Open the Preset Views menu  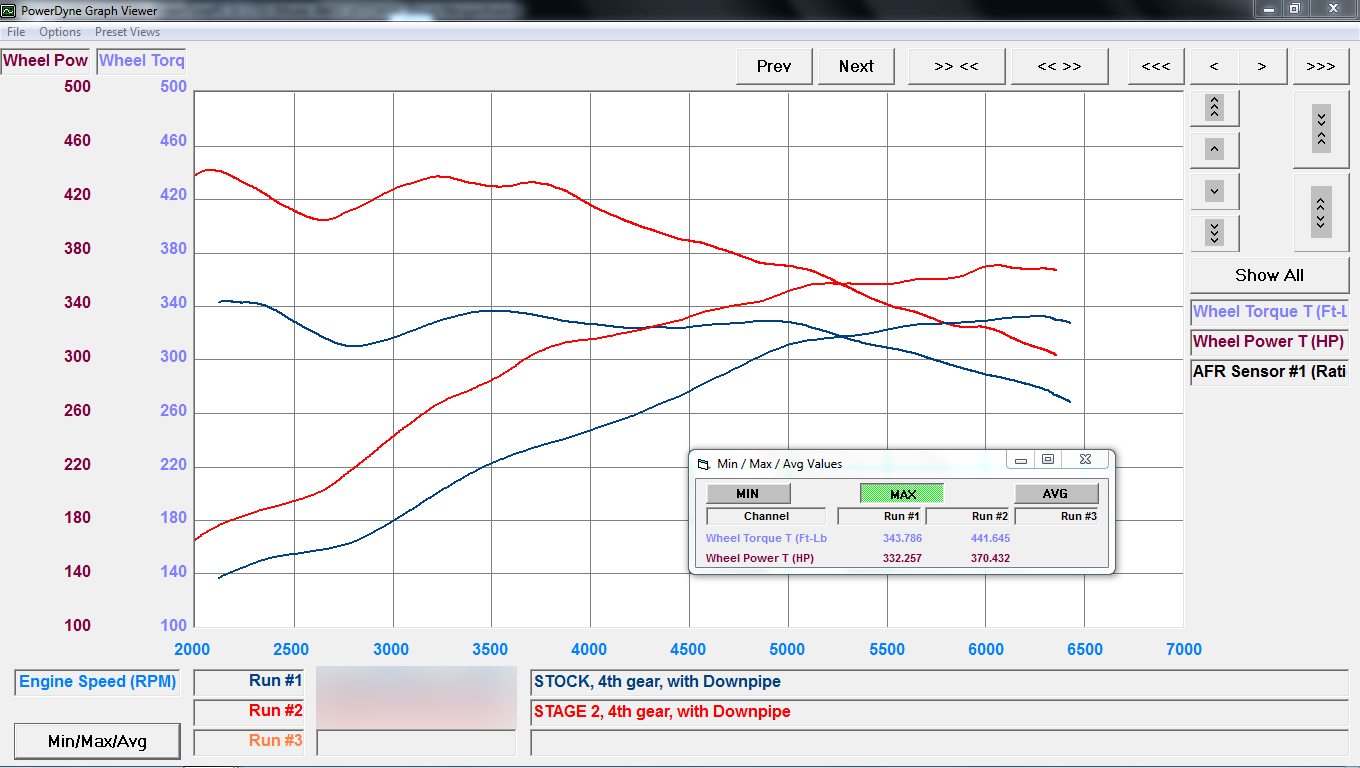point(127,32)
